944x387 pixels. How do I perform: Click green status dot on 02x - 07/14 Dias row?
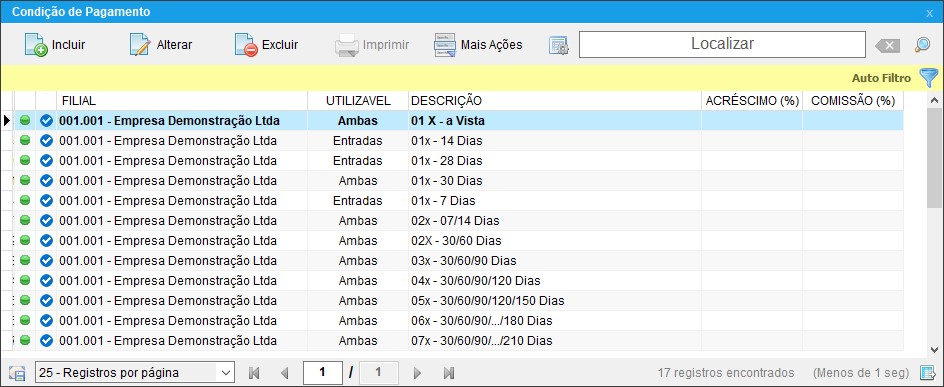[25, 220]
